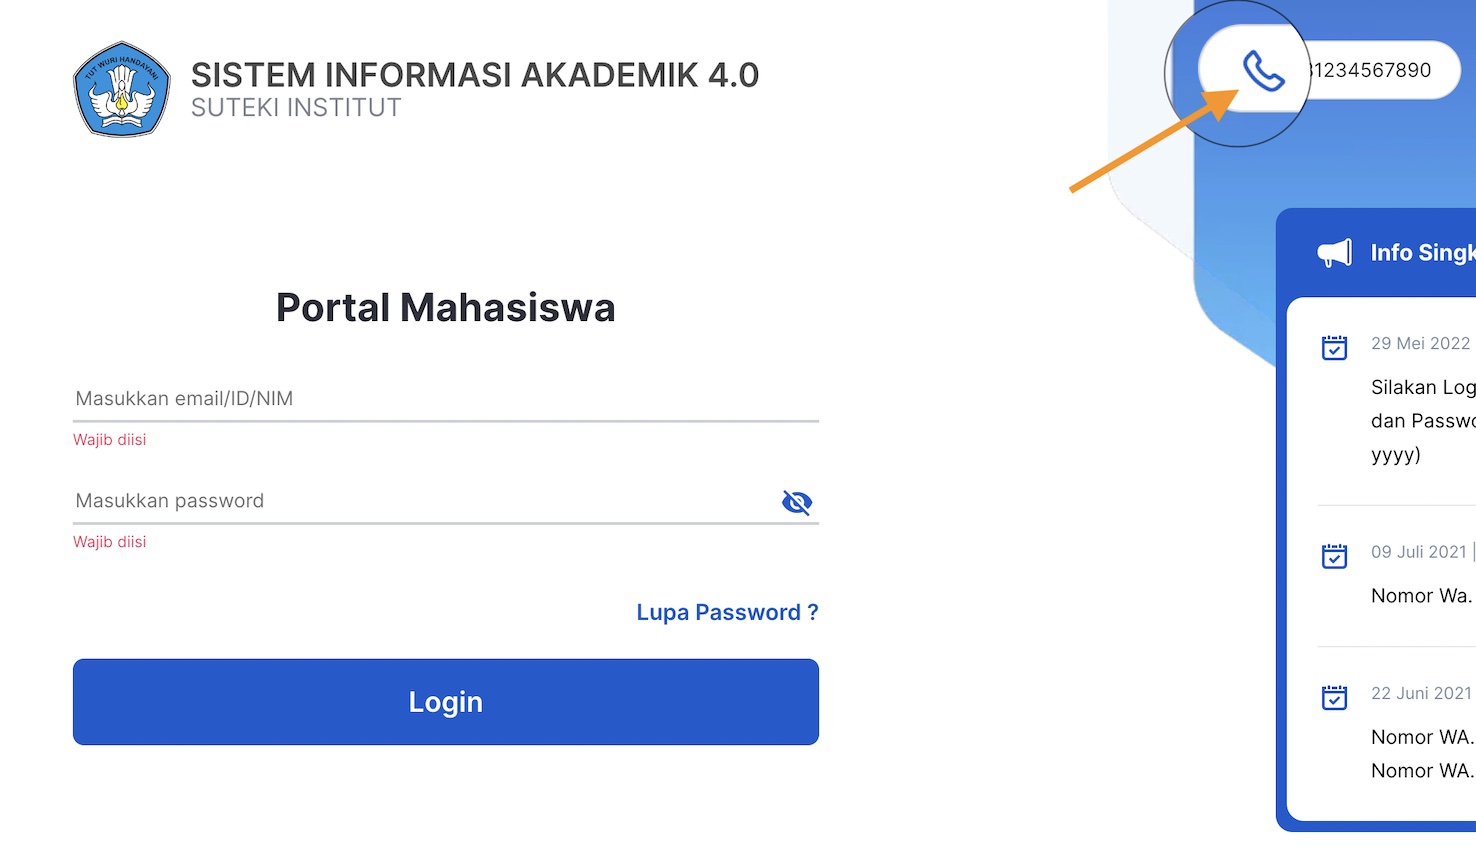Viewport: 1476px width, 865px height.
Task: Click the Sistem Informasi Akademik 4.0 title
Action: pos(475,75)
